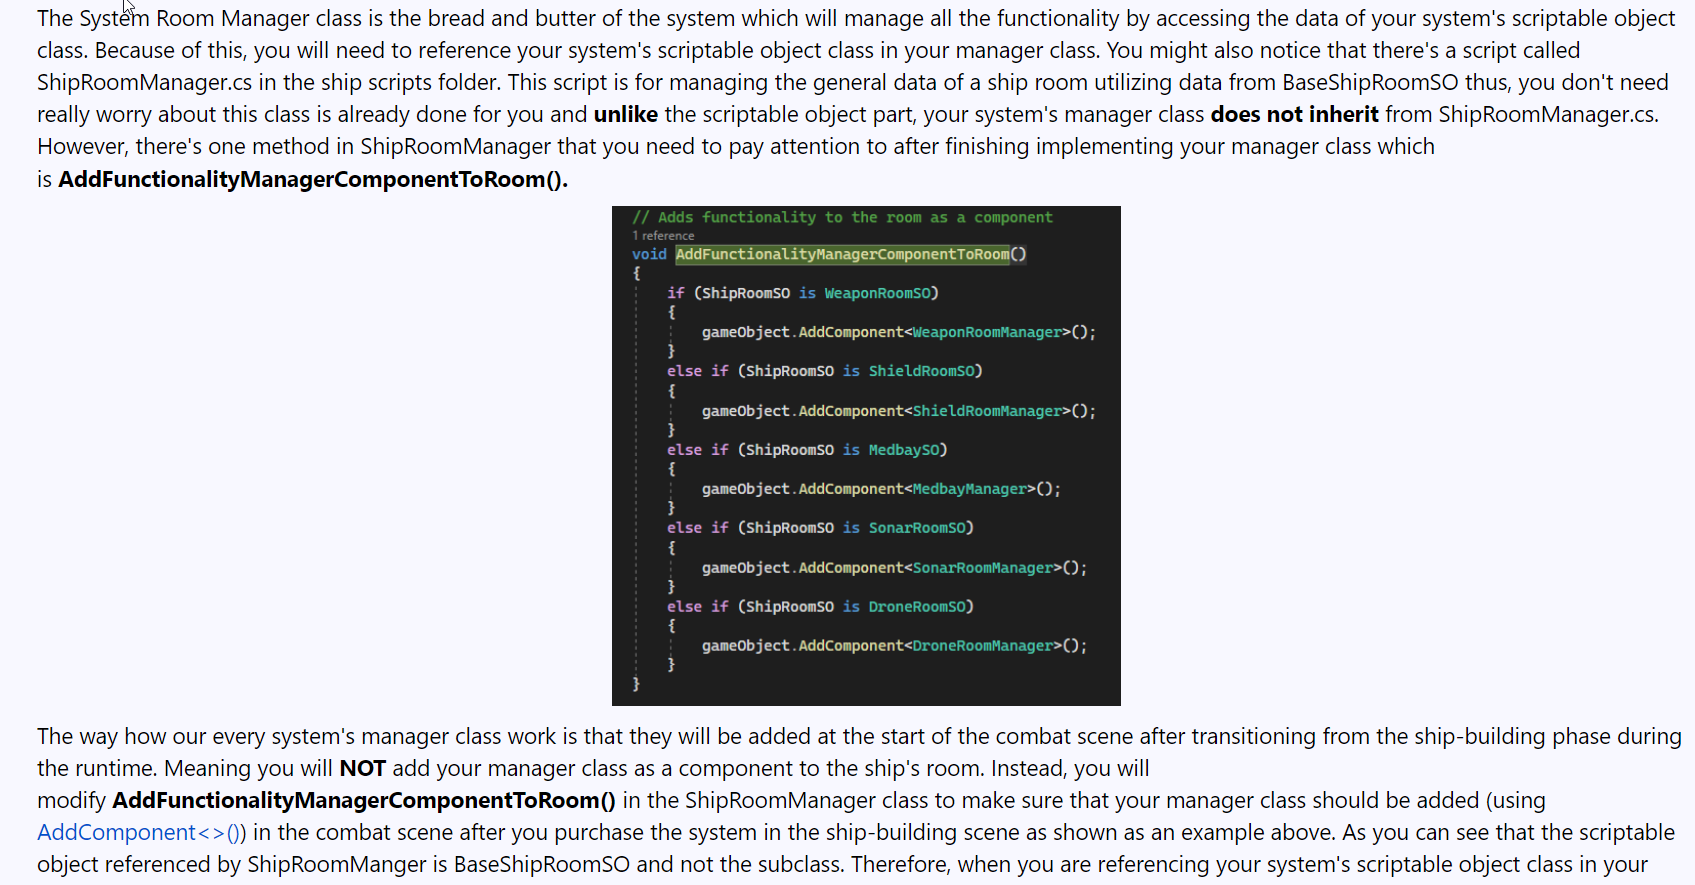
Task: Click 'MedbayManager' in the code image
Action: (x=970, y=489)
